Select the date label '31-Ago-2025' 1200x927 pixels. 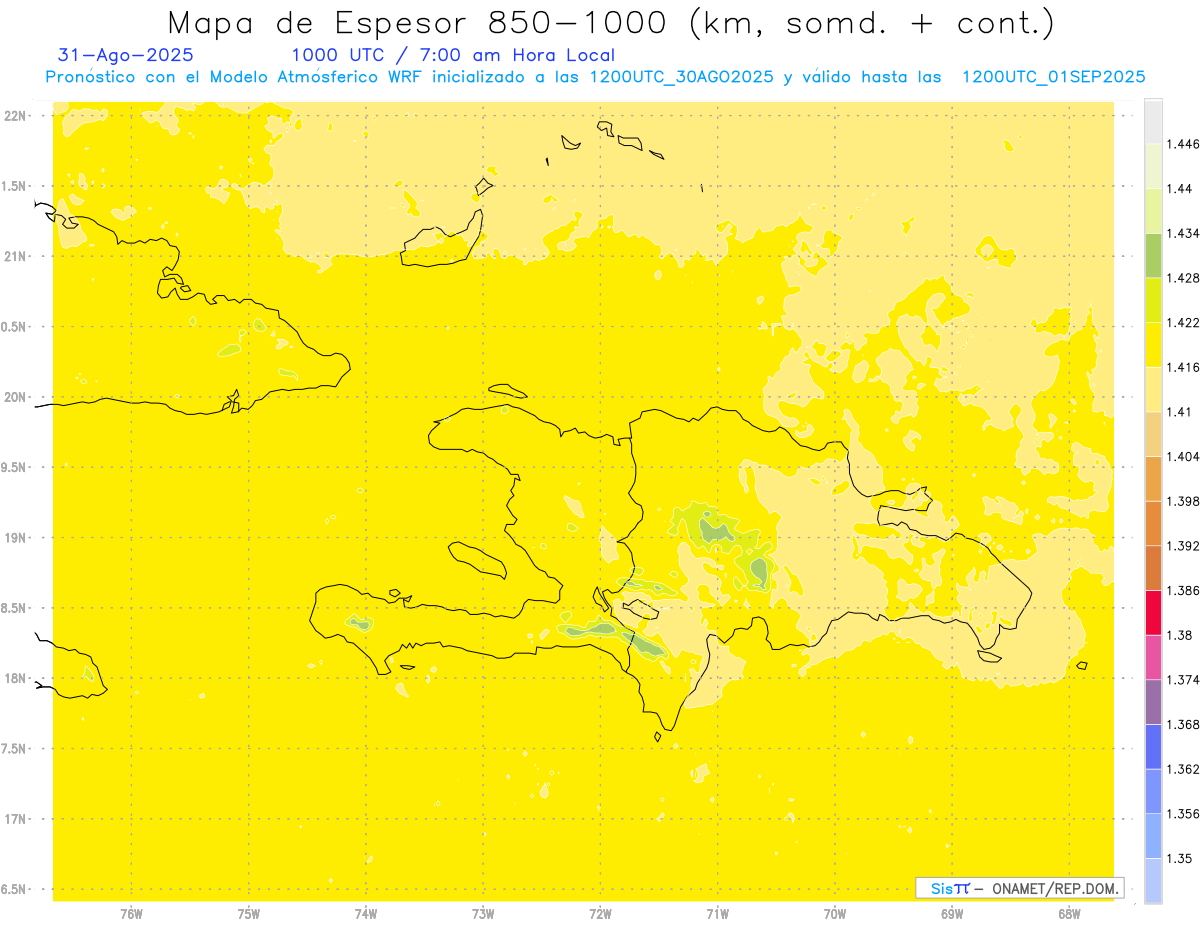click(126, 56)
